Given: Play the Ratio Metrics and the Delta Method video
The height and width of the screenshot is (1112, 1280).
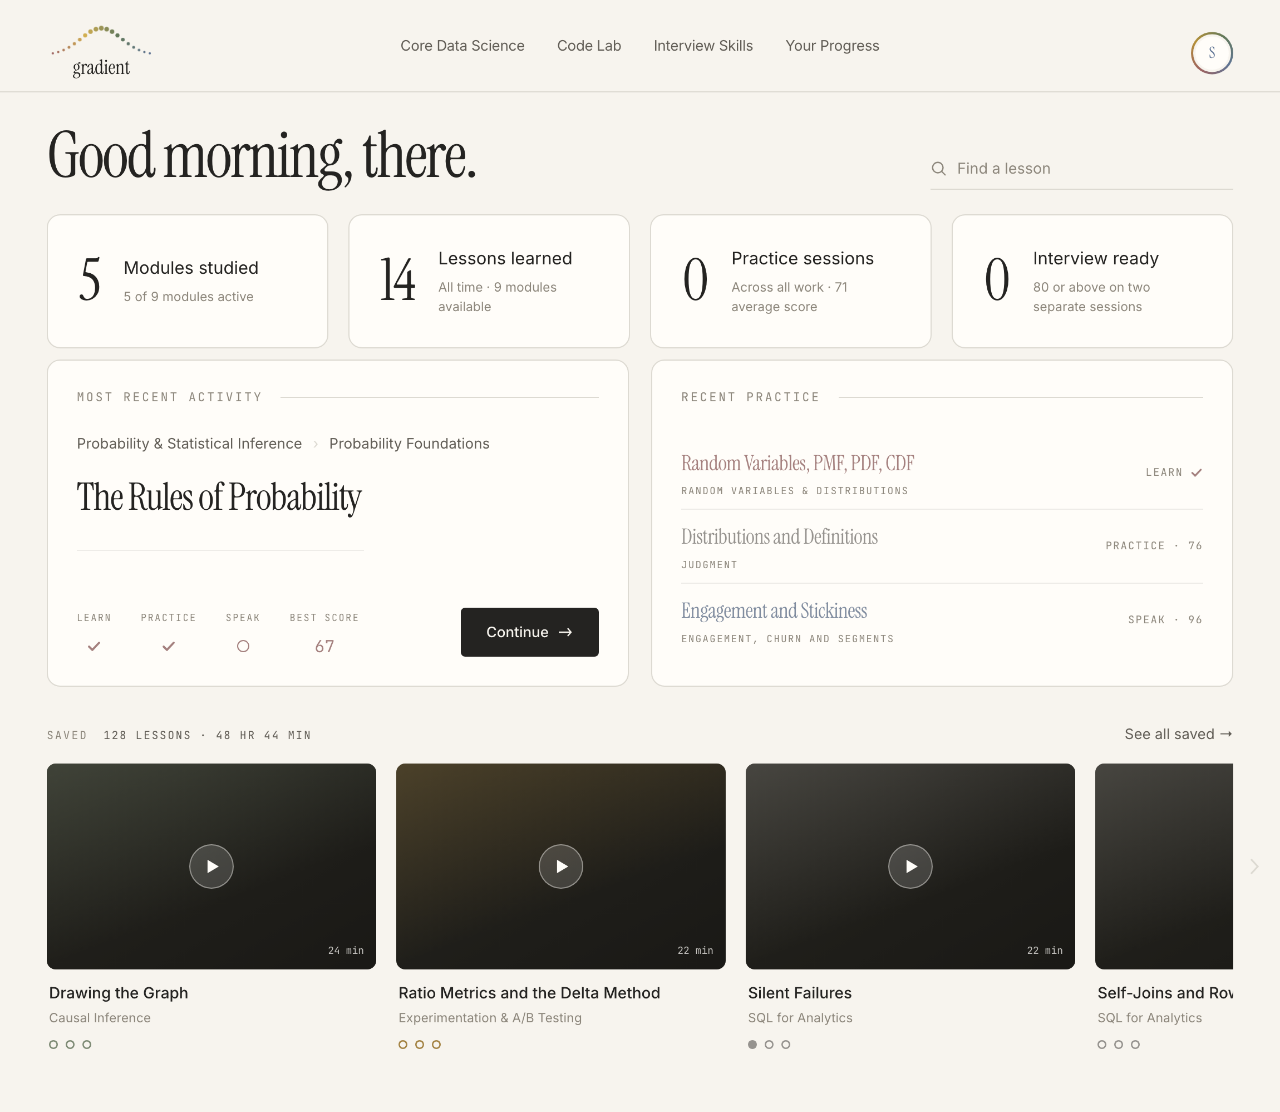Looking at the screenshot, I should tap(561, 866).
